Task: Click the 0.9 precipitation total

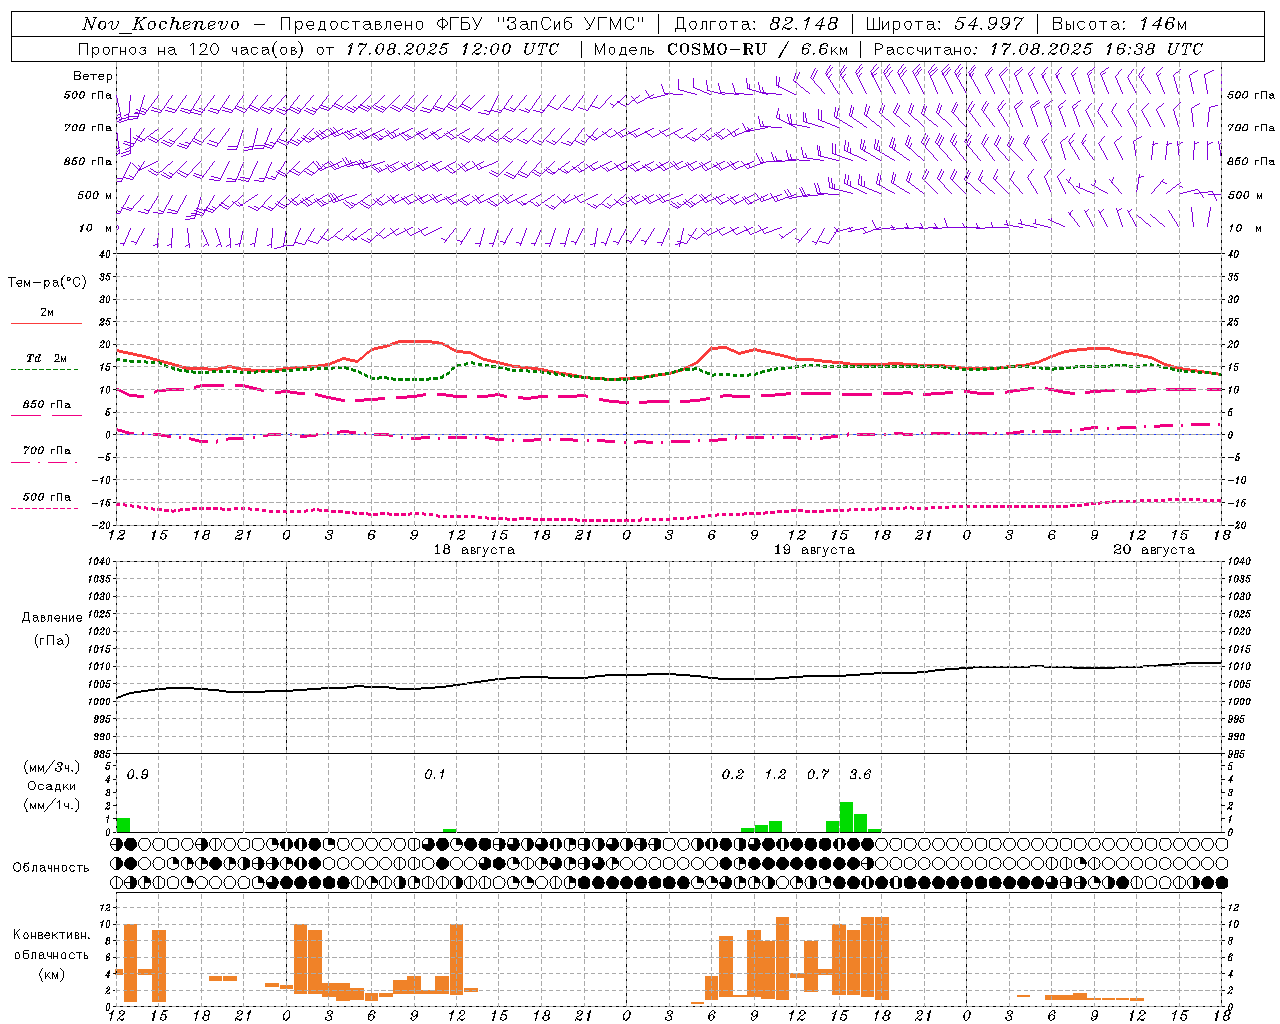Action: tap(138, 774)
